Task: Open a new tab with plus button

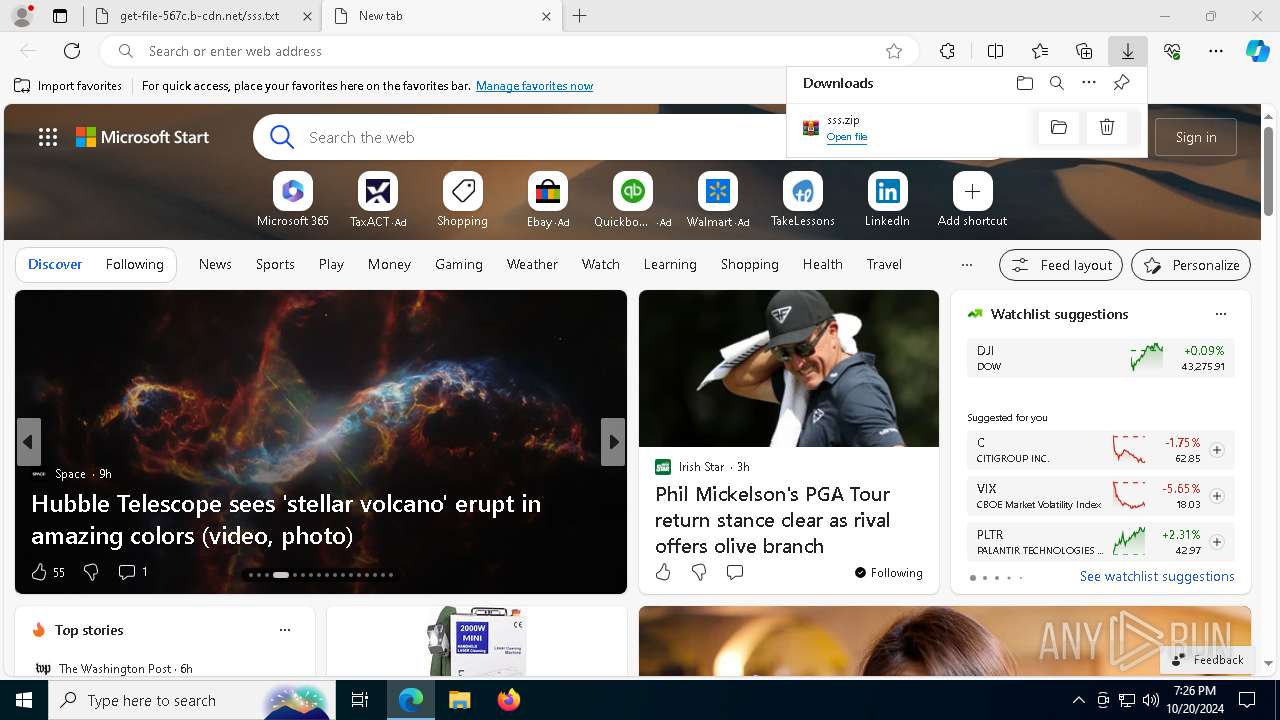Action: (x=580, y=16)
